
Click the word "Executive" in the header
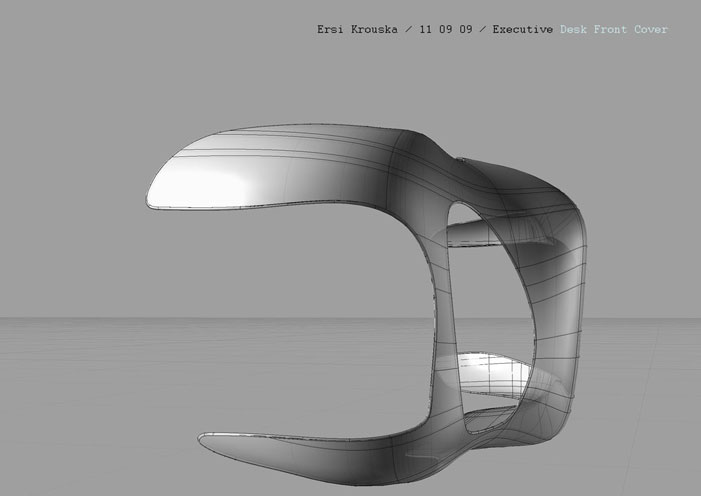[523, 30]
